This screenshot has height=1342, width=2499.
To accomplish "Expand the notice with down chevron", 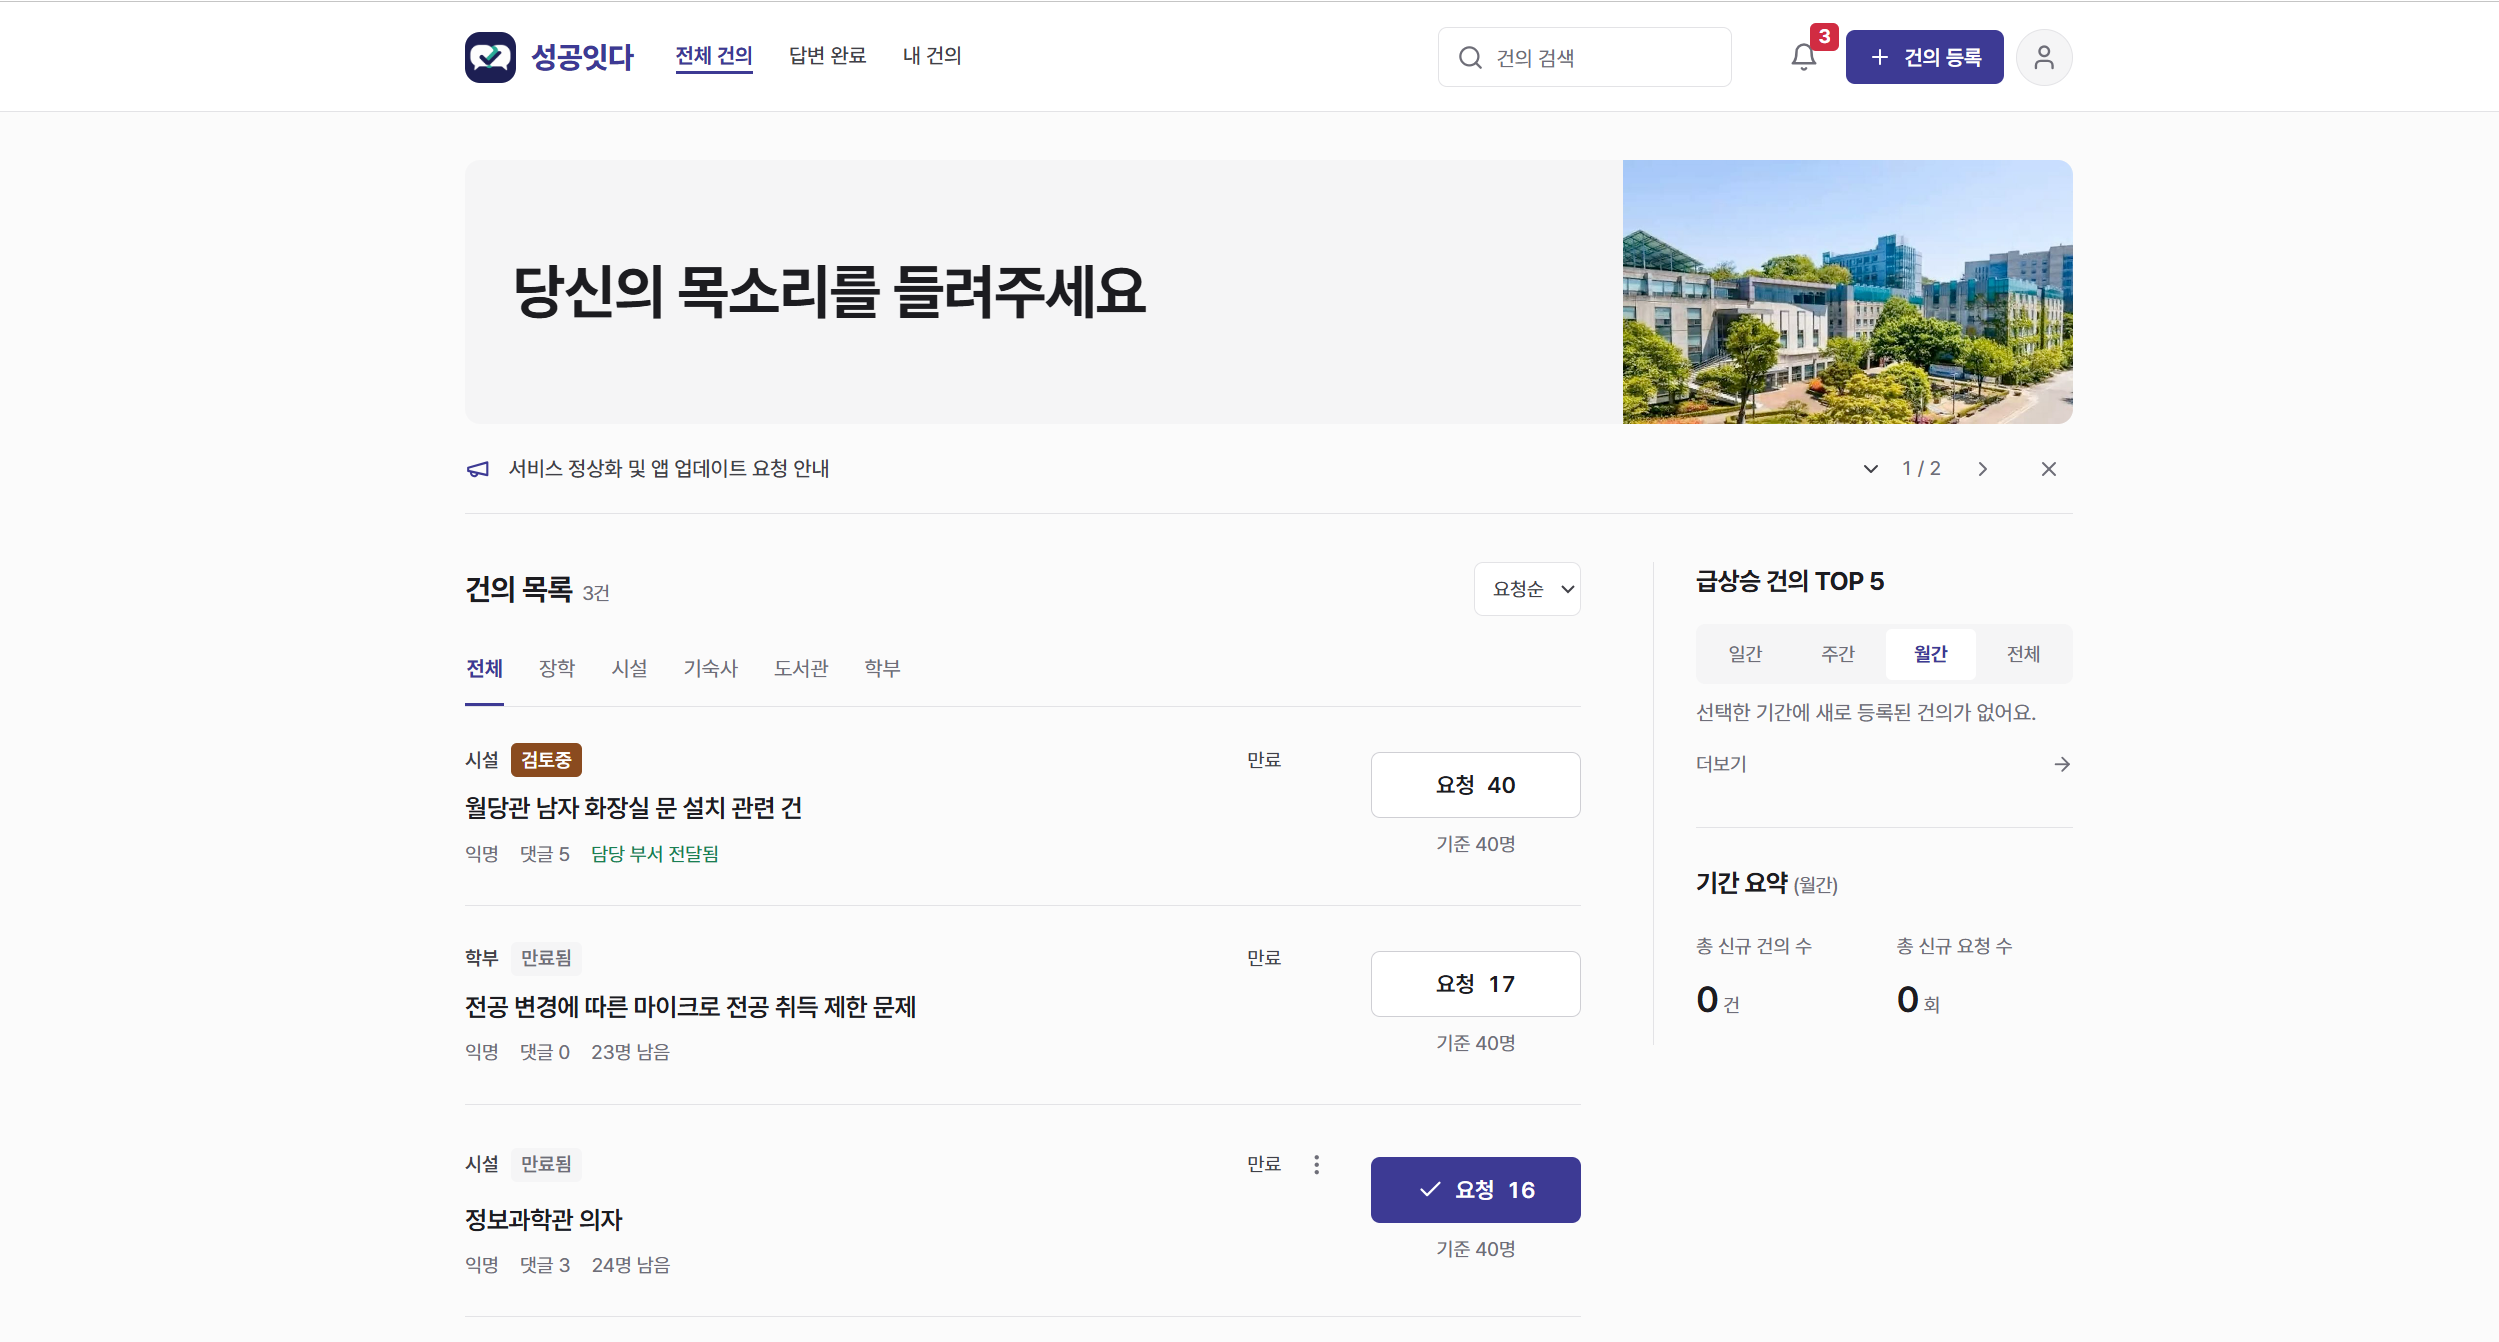I will pos(1870,469).
